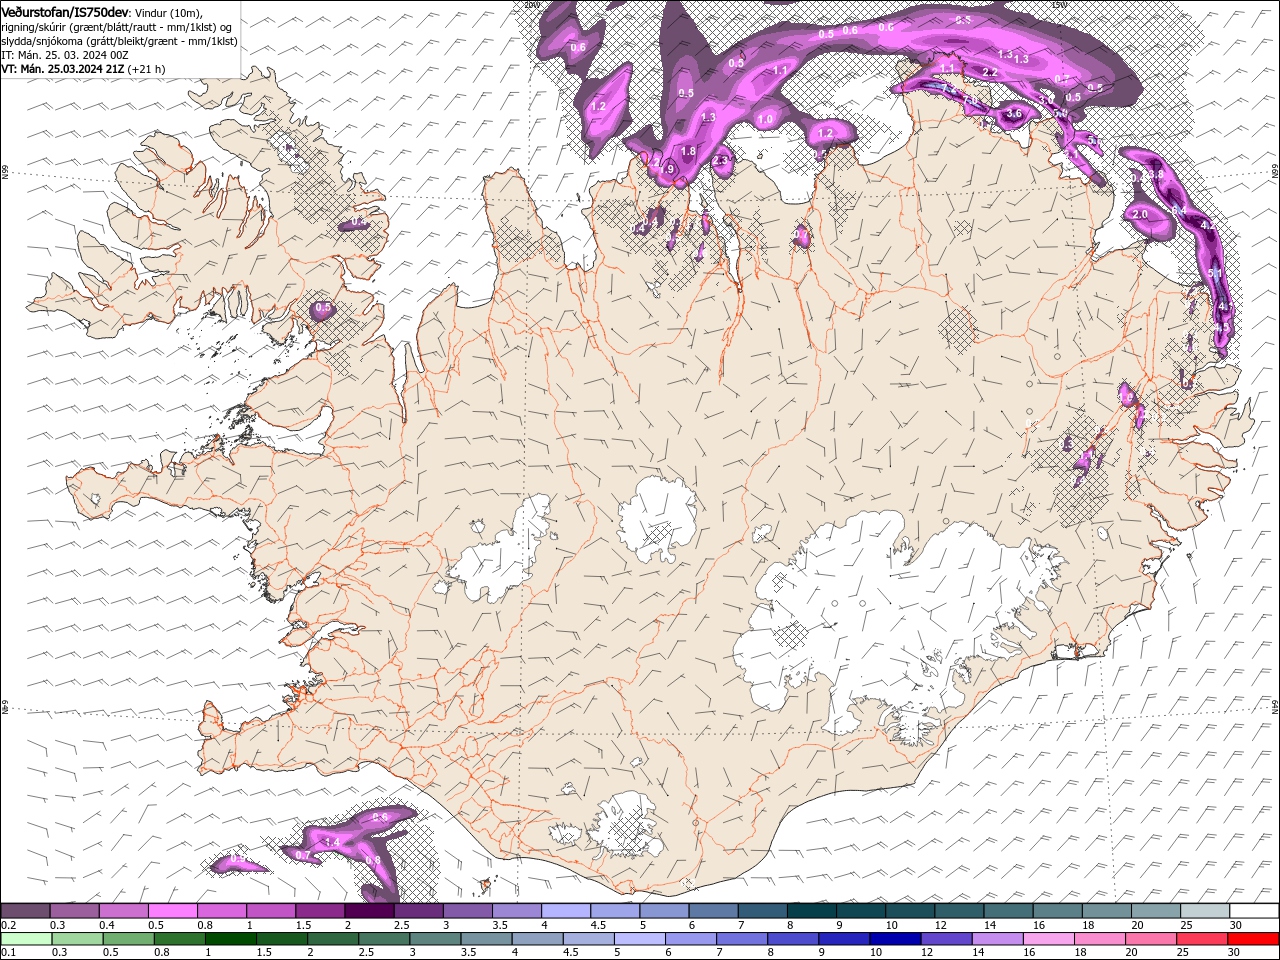Viewport: 1280px width, 960px height.
Task: Click the 3.6 precipitation value on the northeast coast
Action: [x=1013, y=113]
